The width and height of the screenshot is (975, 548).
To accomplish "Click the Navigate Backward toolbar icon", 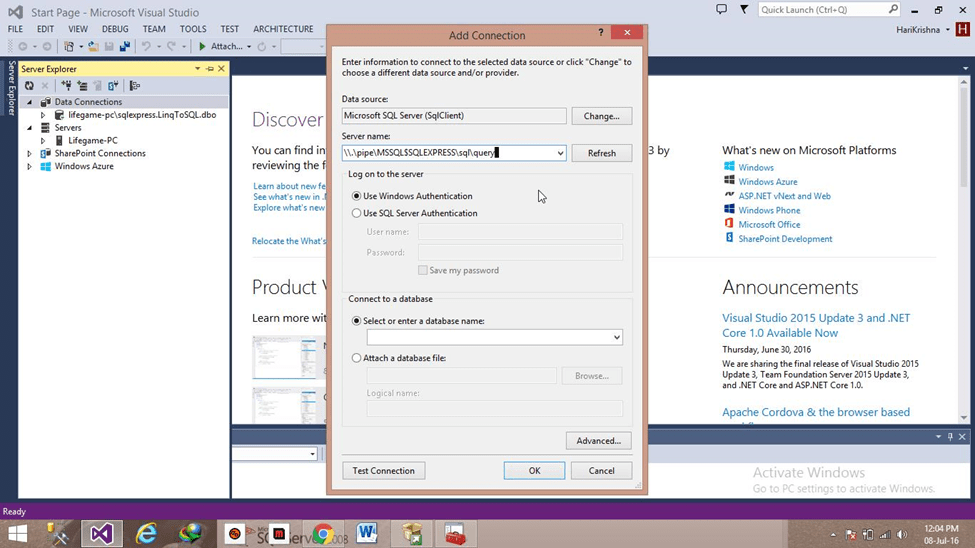I will click(x=23, y=47).
